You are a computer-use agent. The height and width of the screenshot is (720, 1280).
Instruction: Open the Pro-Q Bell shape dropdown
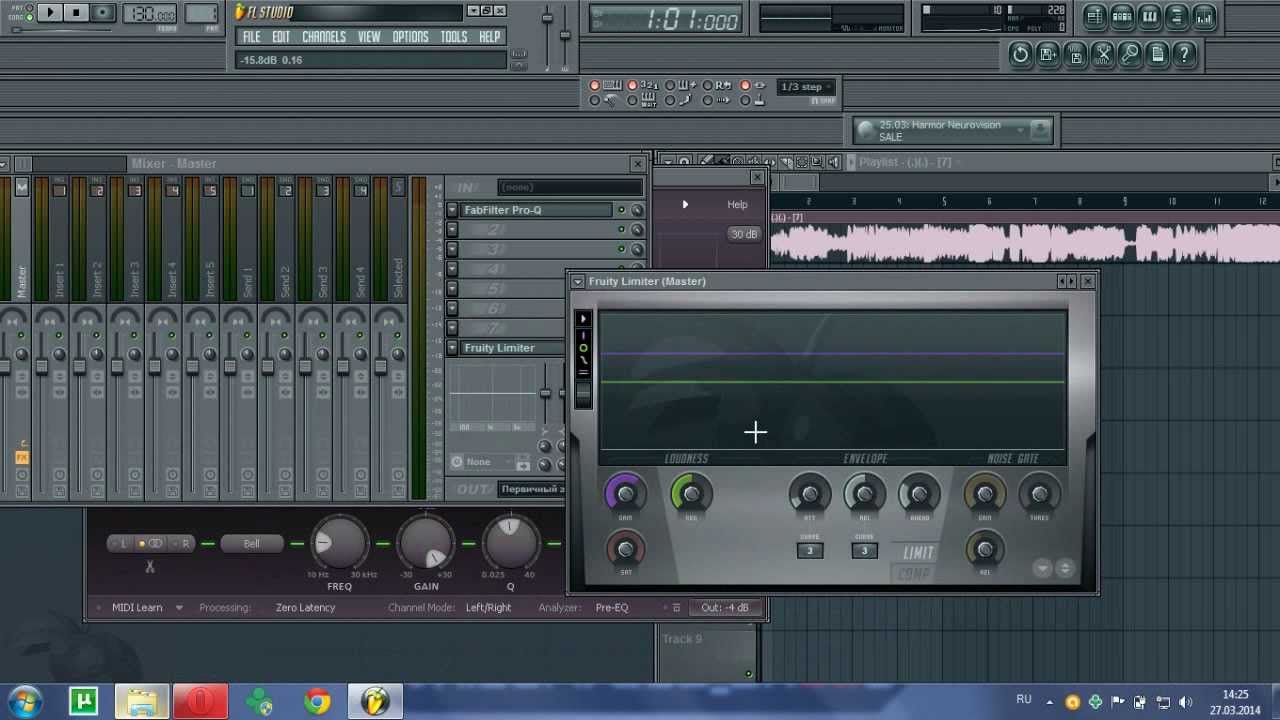click(x=251, y=543)
